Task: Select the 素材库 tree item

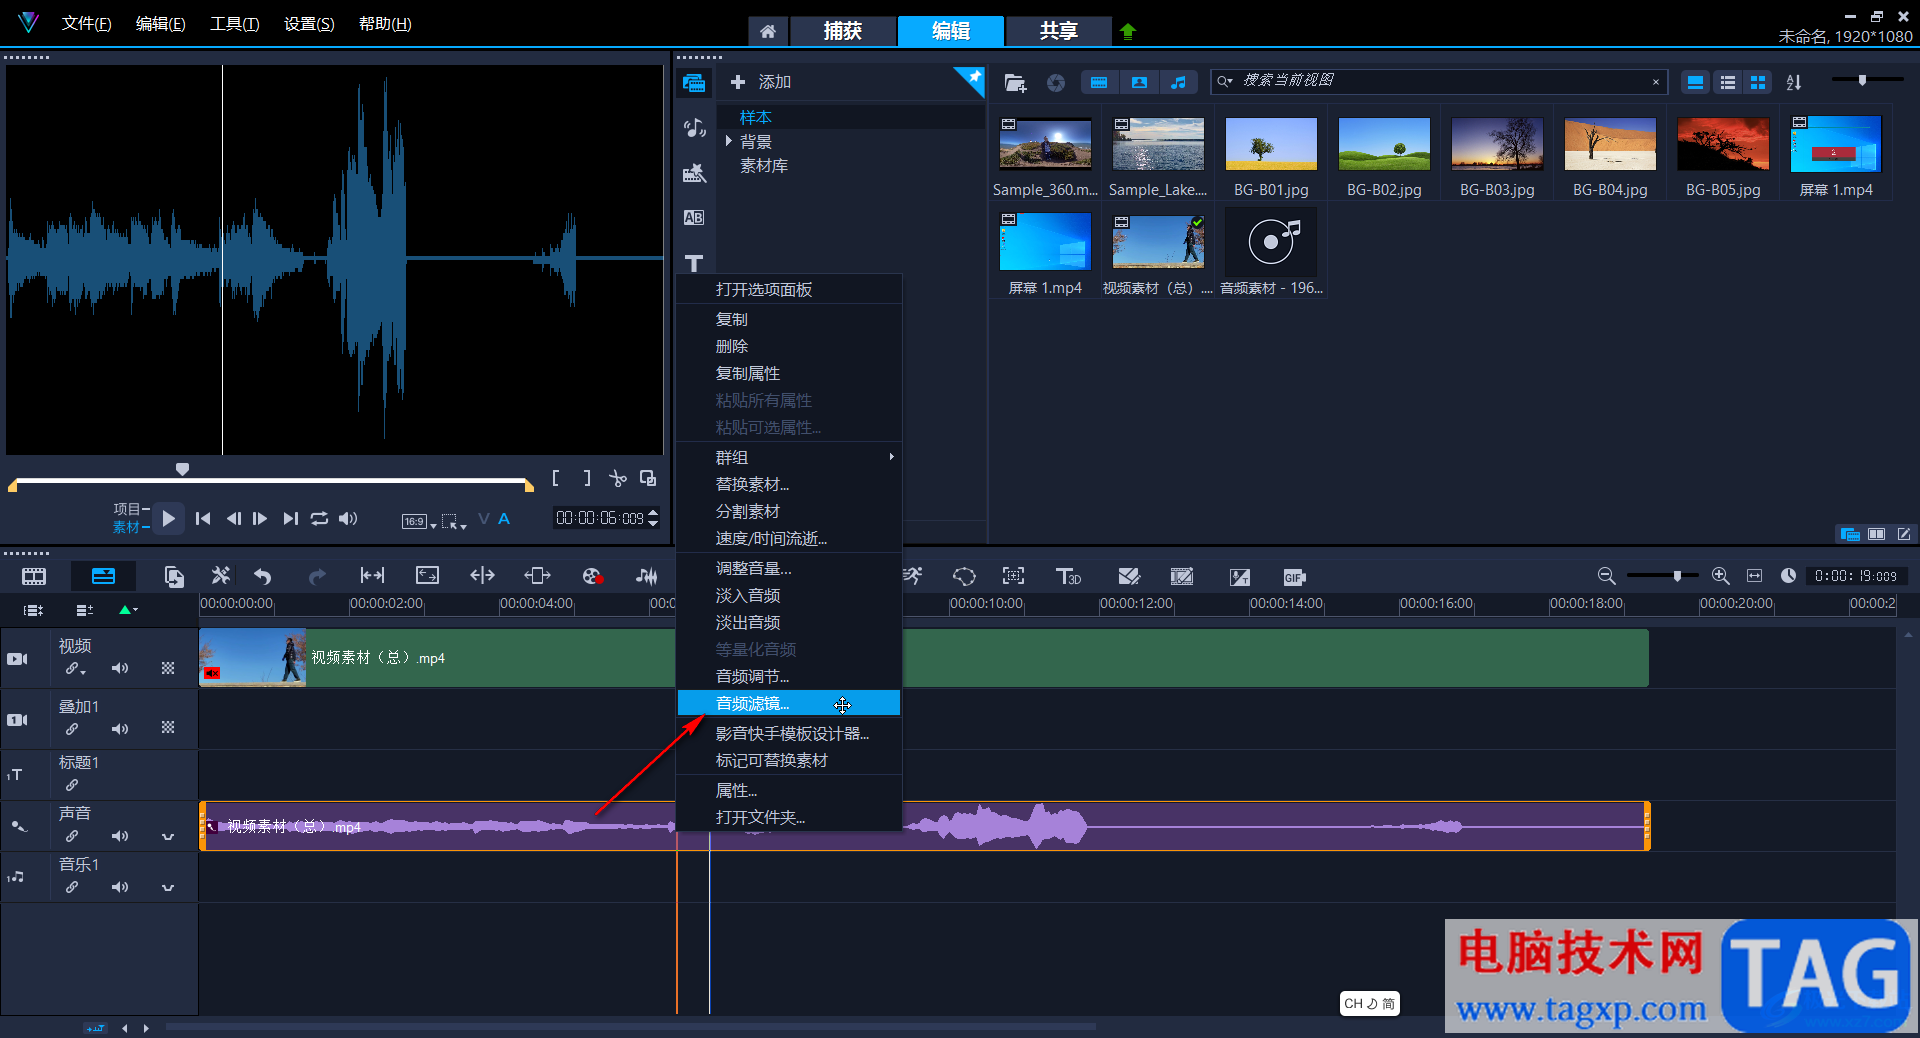Action: (764, 166)
